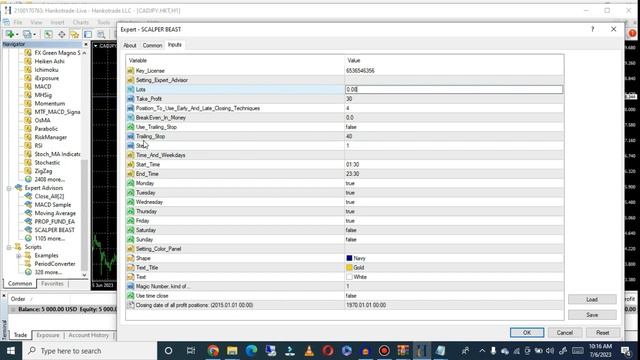Image resolution: width=640 pixels, height=360 pixels.
Task: Open Strategy Tester magnifier toolbar icon
Action: [x=101, y=34]
